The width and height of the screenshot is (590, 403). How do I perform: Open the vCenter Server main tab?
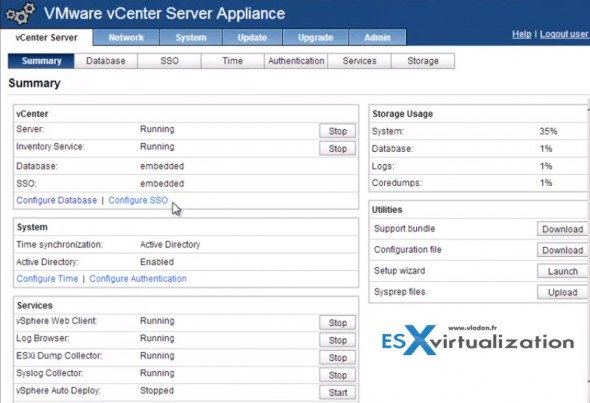[46, 38]
